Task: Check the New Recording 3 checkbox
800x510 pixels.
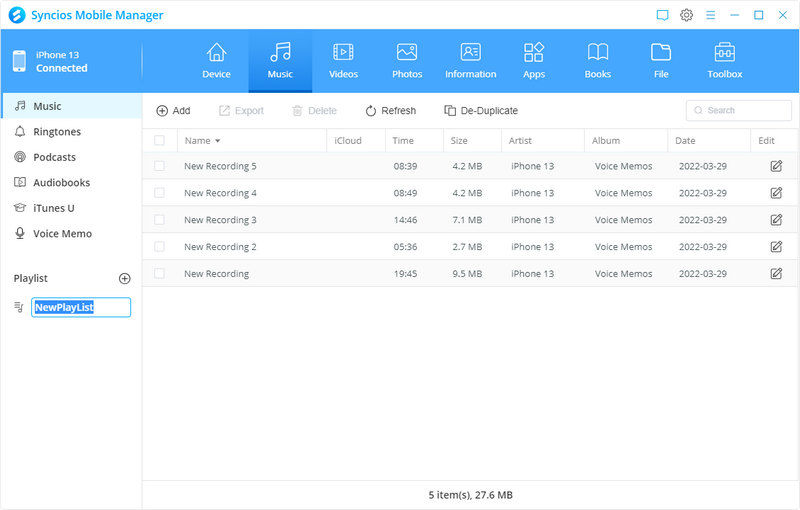Action: tap(159, 220)
